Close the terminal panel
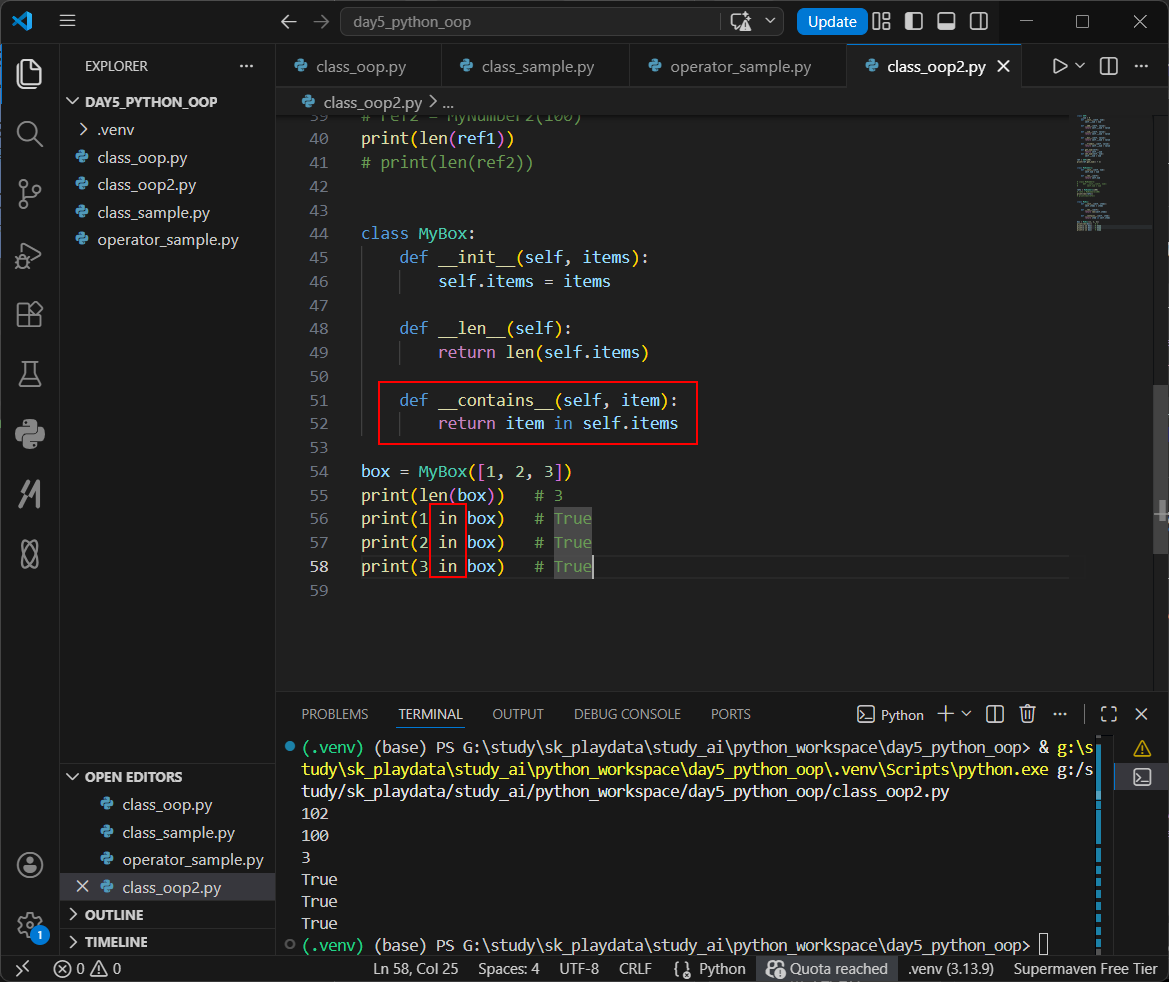The height and width of the screenshot is (982, 1169). [1141, 714]
